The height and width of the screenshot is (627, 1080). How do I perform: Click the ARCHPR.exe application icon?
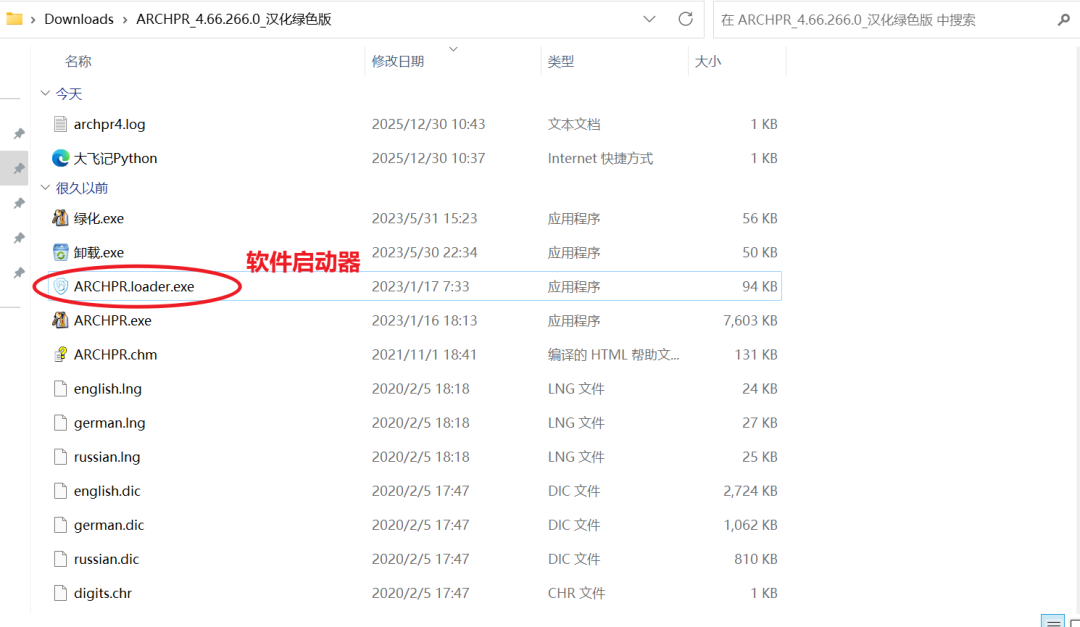point(61,320)
